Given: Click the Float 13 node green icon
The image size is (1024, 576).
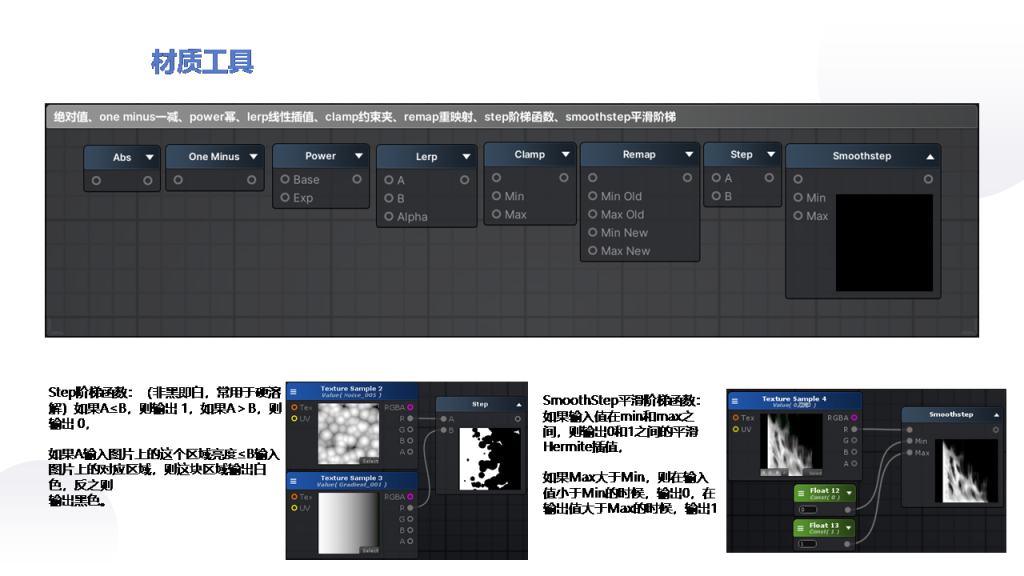Looking at the screenshot, I should (800, 528).
